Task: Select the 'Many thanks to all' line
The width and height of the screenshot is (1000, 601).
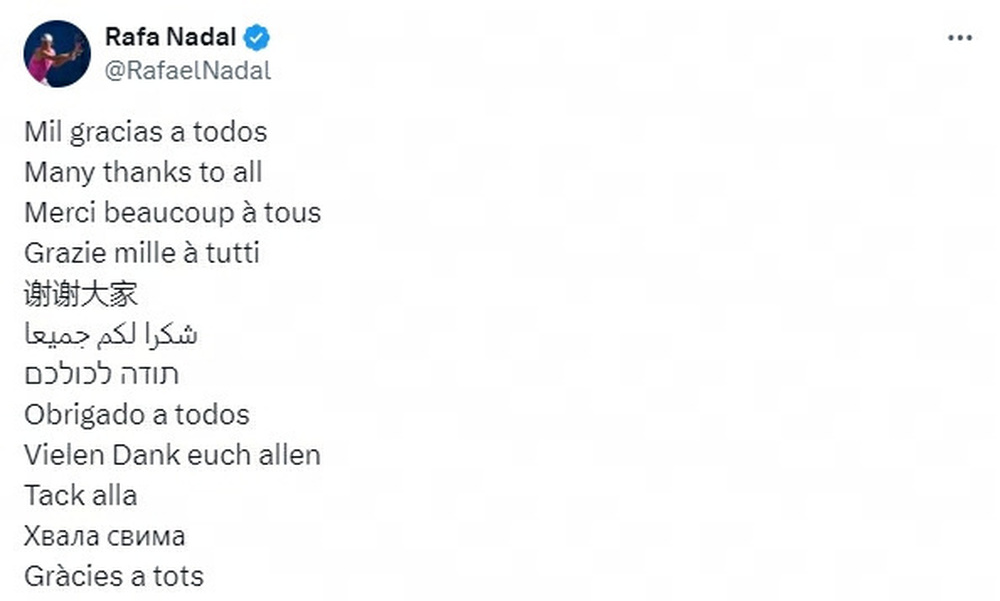Action: [x=143, y=172]
